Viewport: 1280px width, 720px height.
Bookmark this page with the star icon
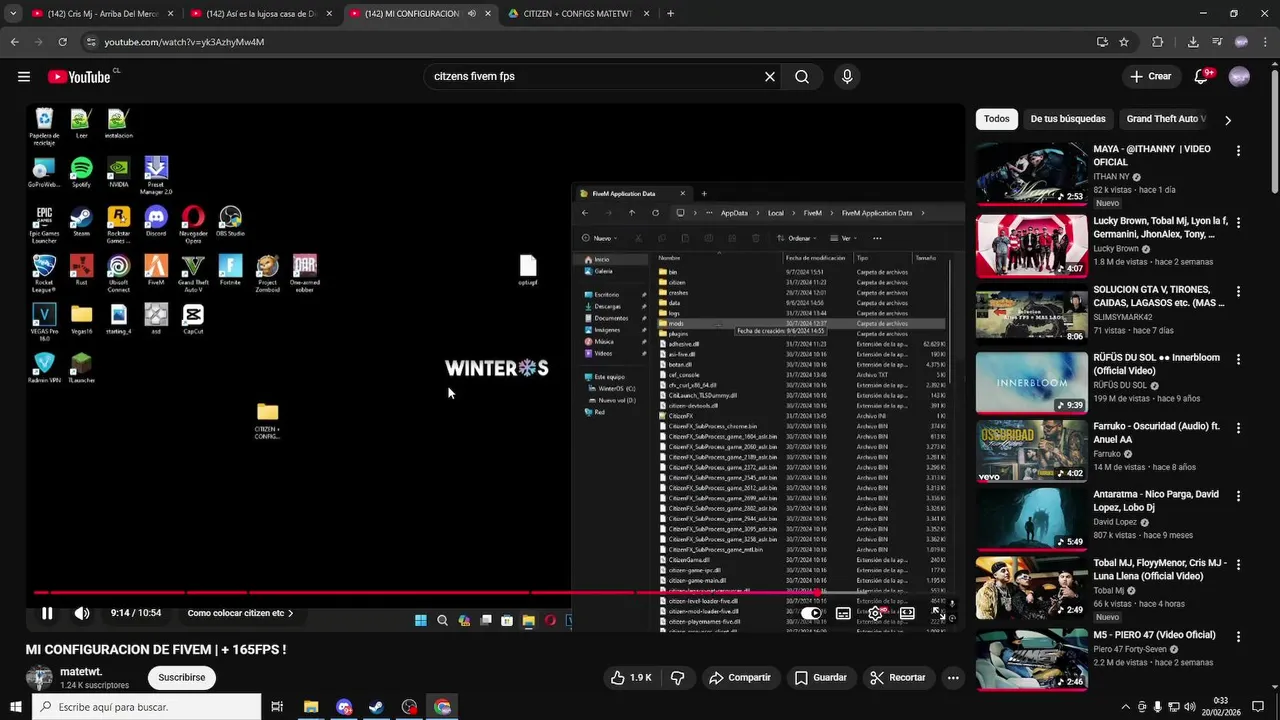pyautogui.click(x=1124, y=42)
